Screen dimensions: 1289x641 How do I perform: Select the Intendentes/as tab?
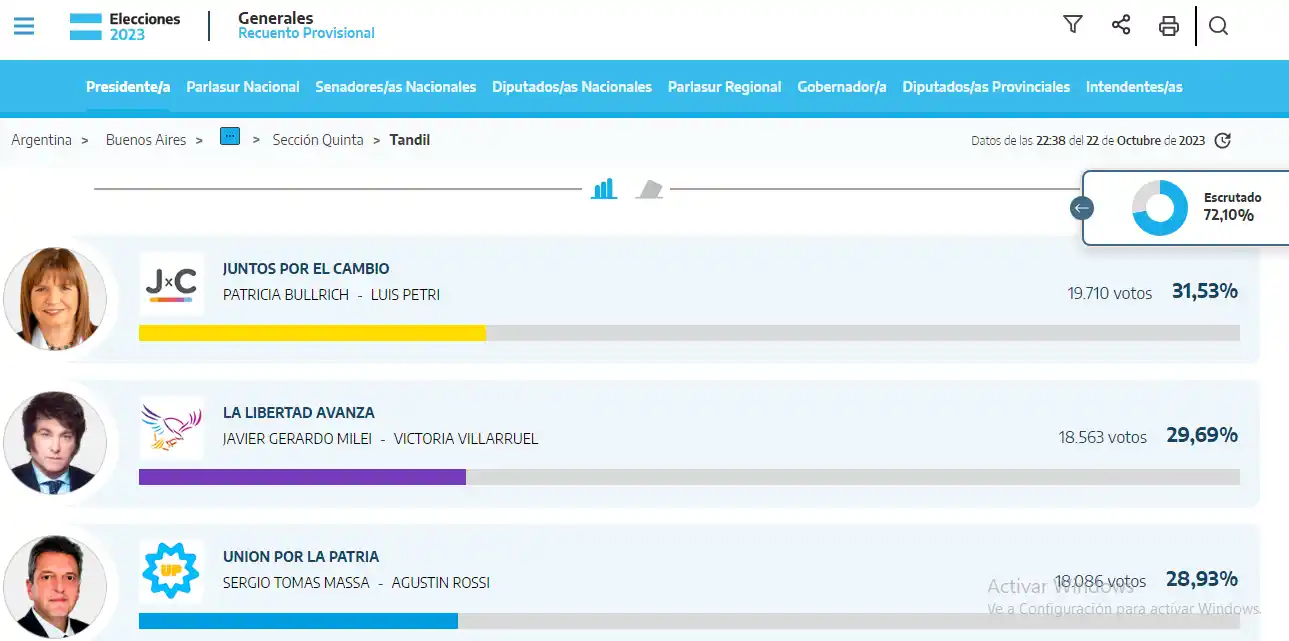click(x=1133, y=87)
